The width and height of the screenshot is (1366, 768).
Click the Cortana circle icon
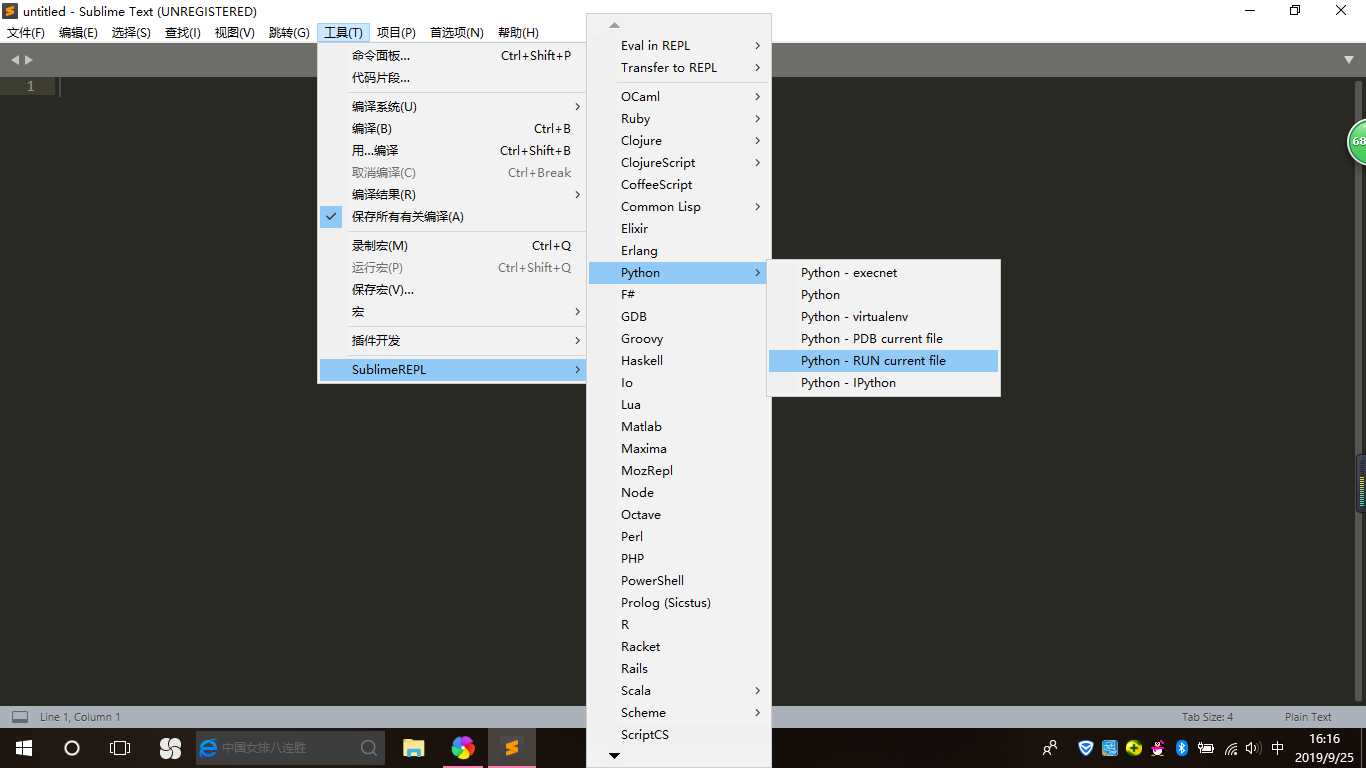coord(72,748)
